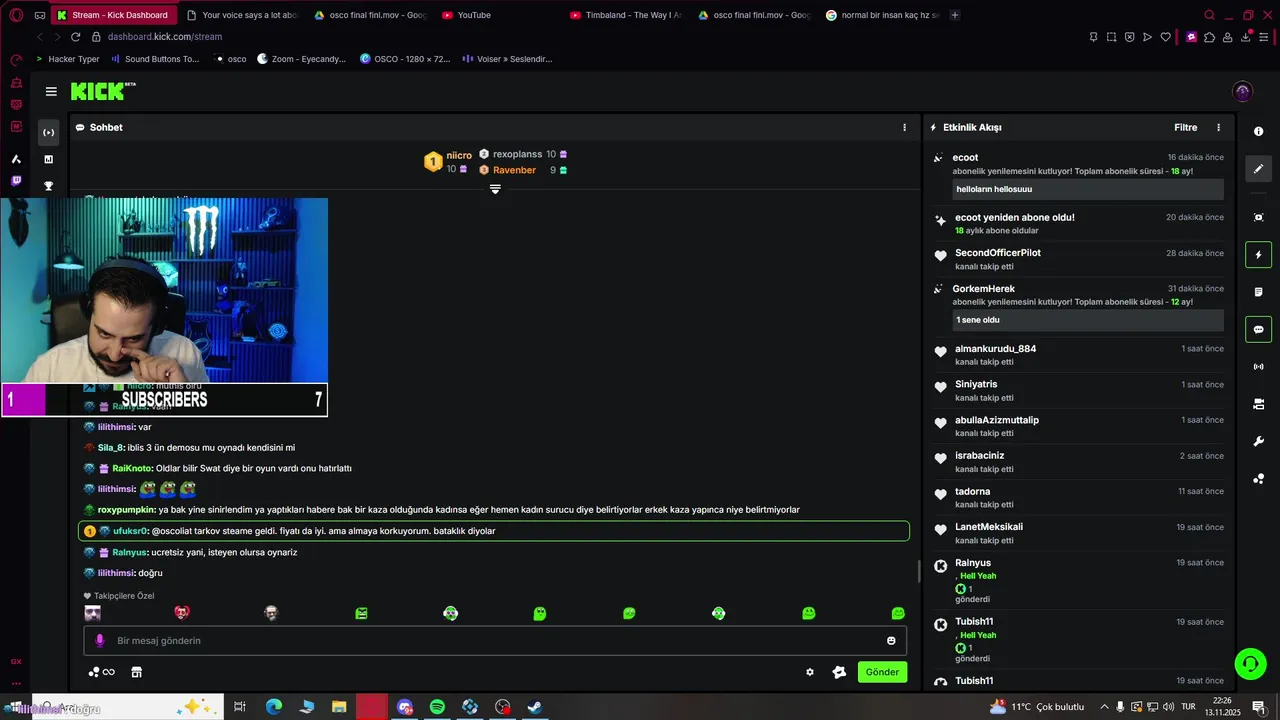
Task: Open the video camera icon in right sidebar
Action: pyautogui.click(x=1258, y=404)
